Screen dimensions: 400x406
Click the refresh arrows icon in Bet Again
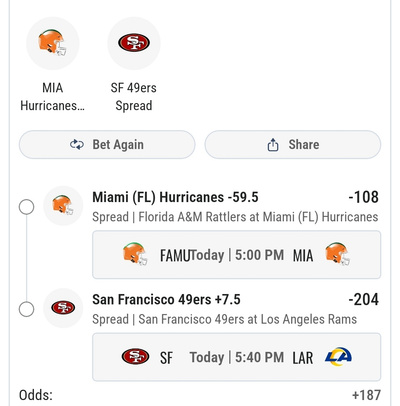[x=77, y=145]
